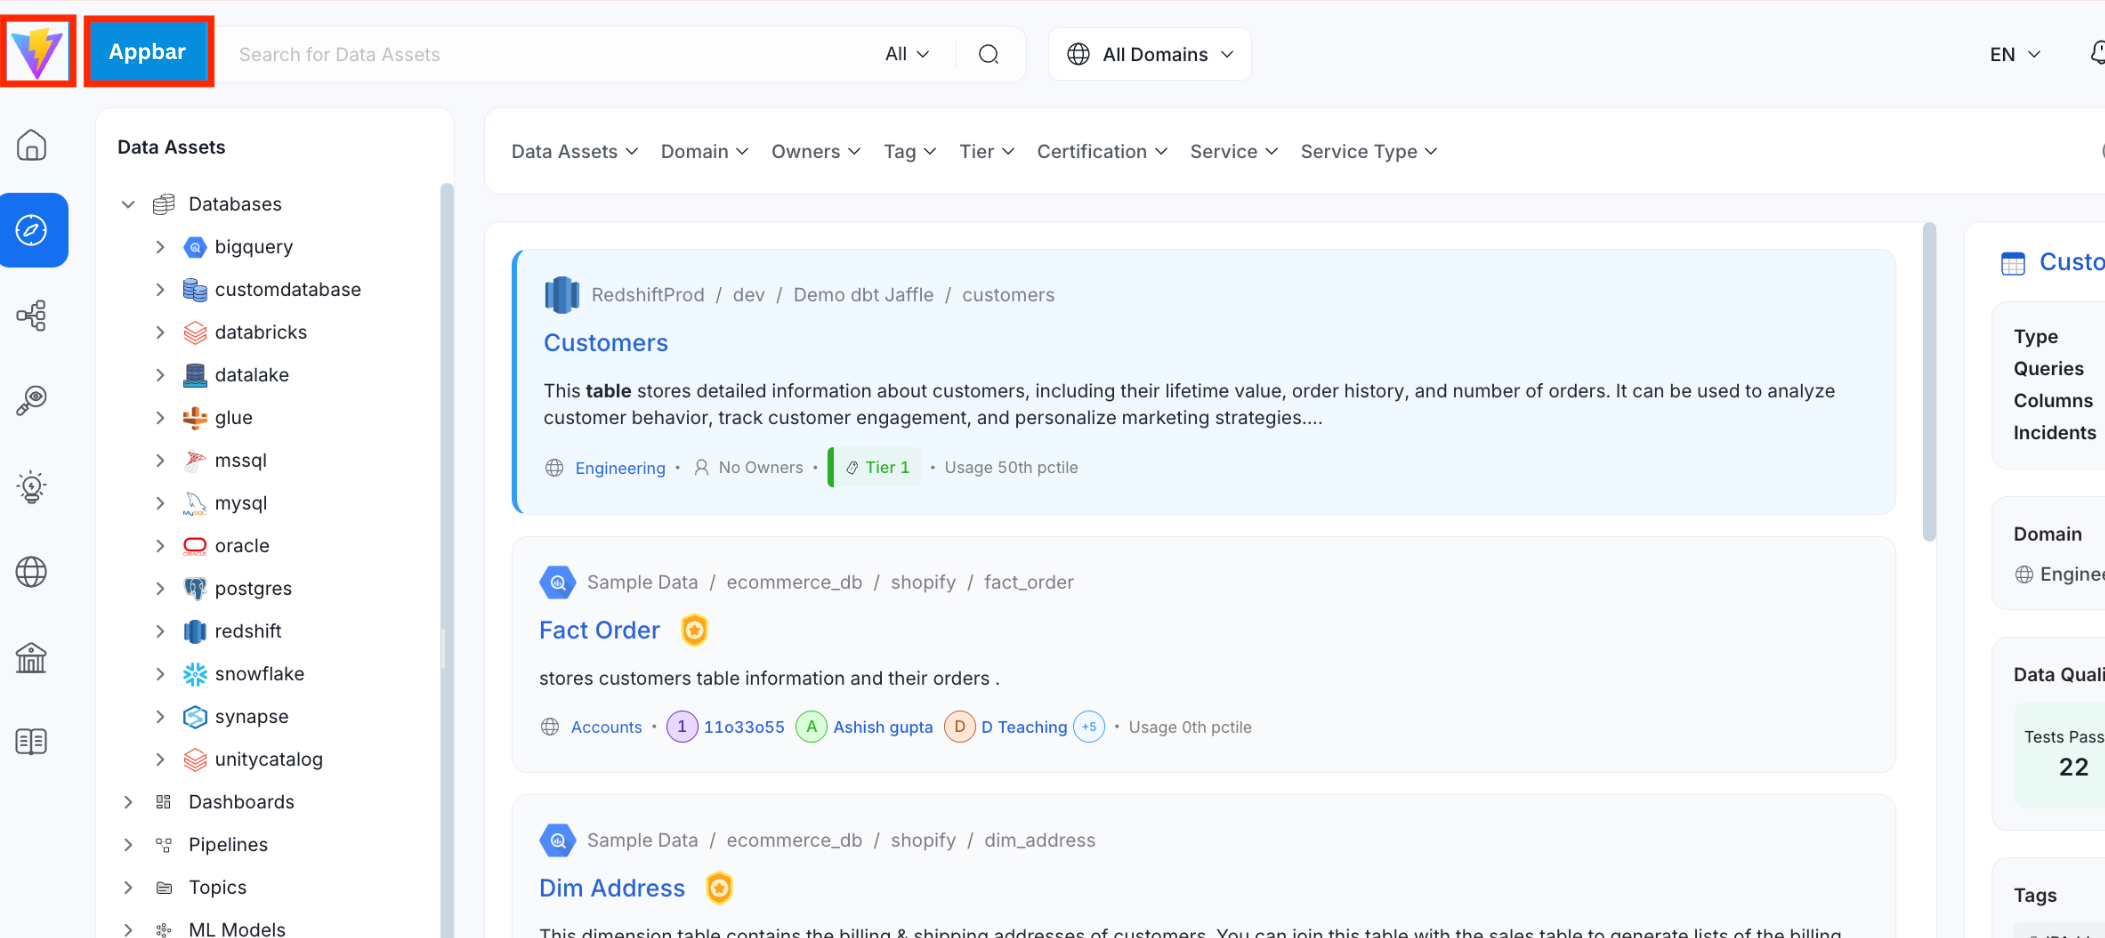Open owner D Teaching link
Viewport: 2105px width, 938px height.
point(1024,727)
